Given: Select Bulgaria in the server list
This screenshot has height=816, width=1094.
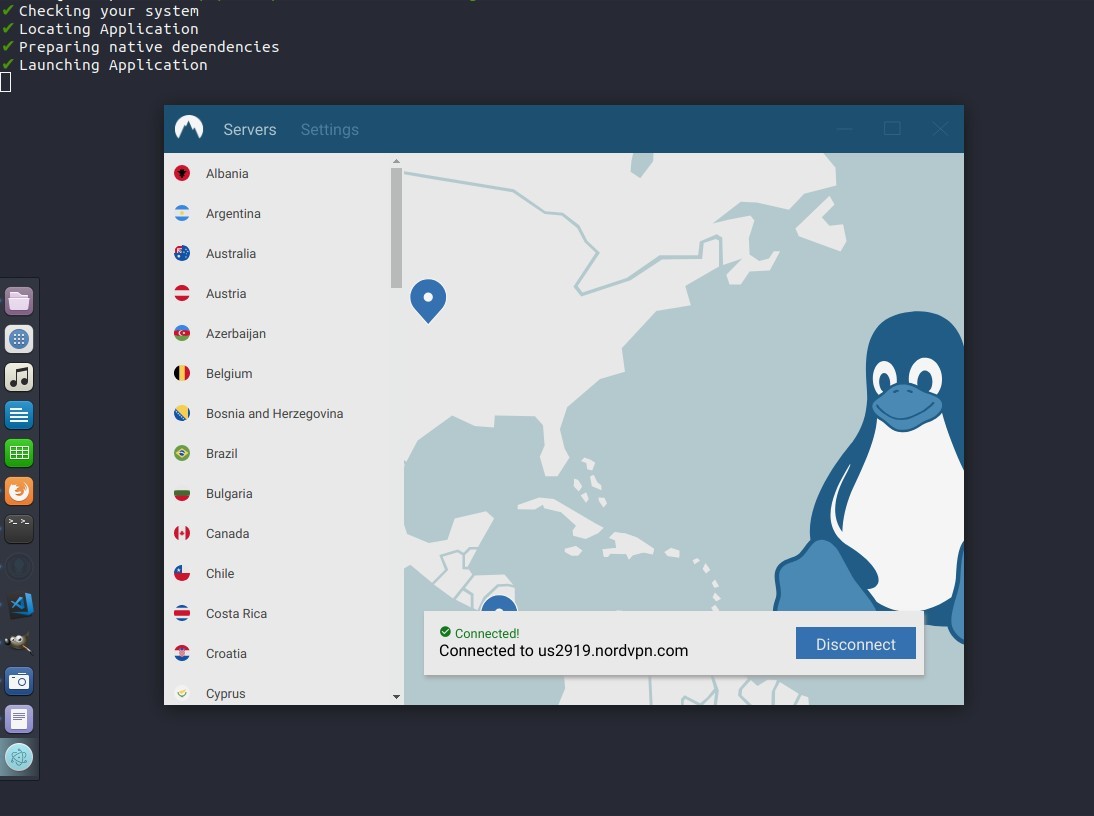Looking at the screenshot, I should pos(277,493).
